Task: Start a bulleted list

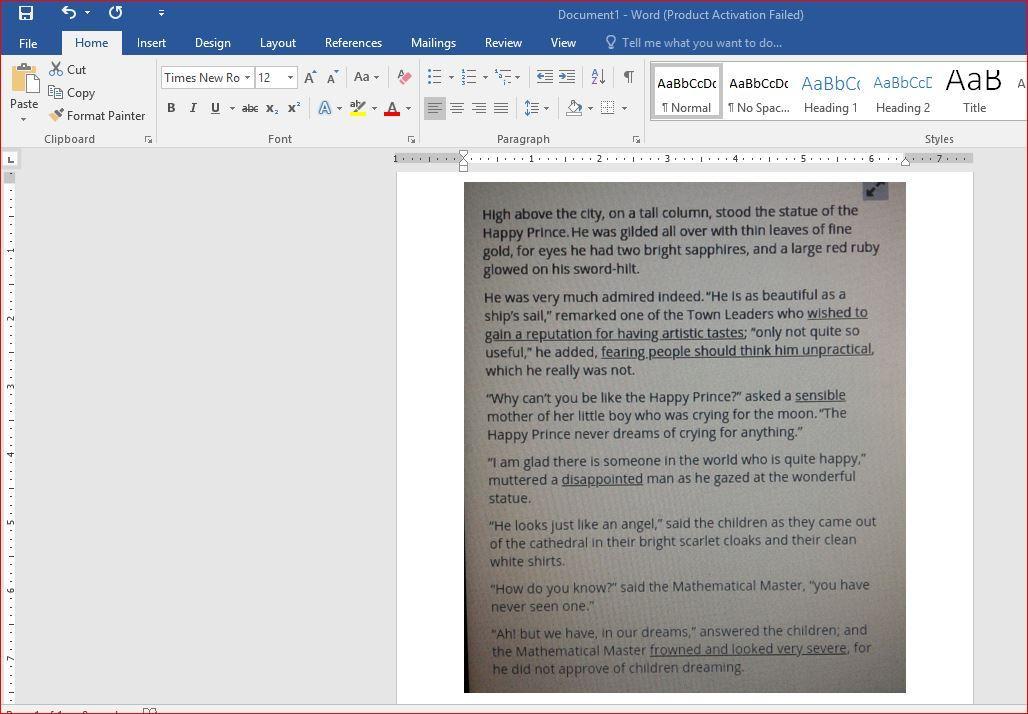Action: click(x=435, y=77)
